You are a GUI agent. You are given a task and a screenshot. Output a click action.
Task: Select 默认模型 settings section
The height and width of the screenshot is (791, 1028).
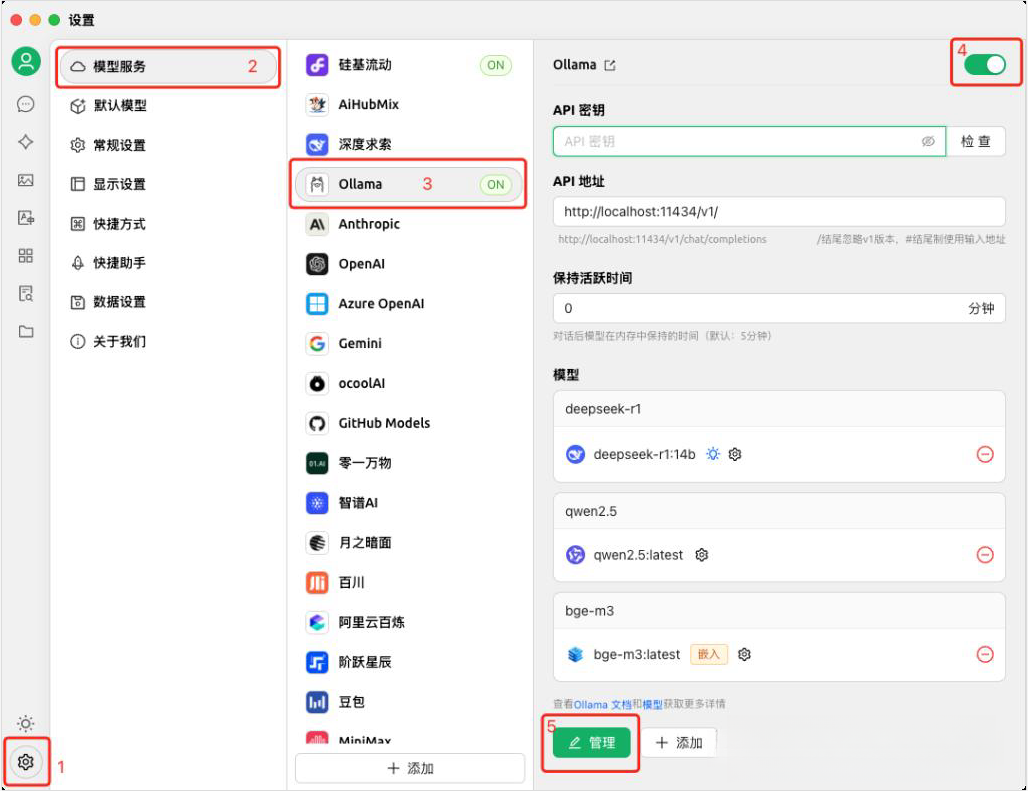coord(168,106)
